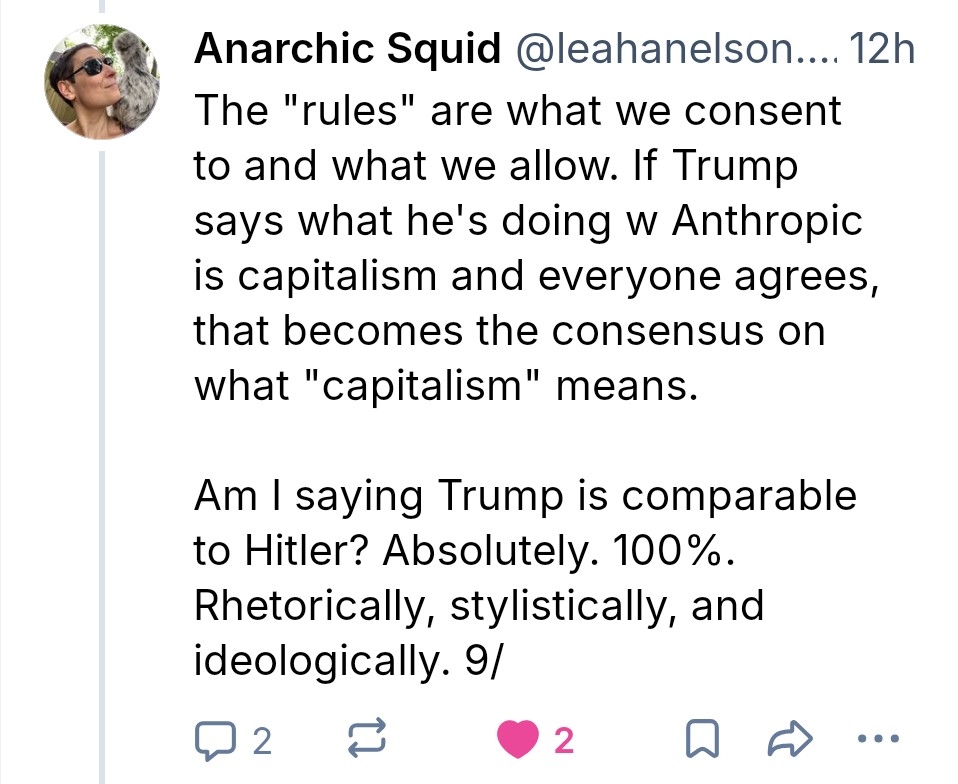Click the vertical thread line on the left
The image size is (958, 784).
pos(102,450)
